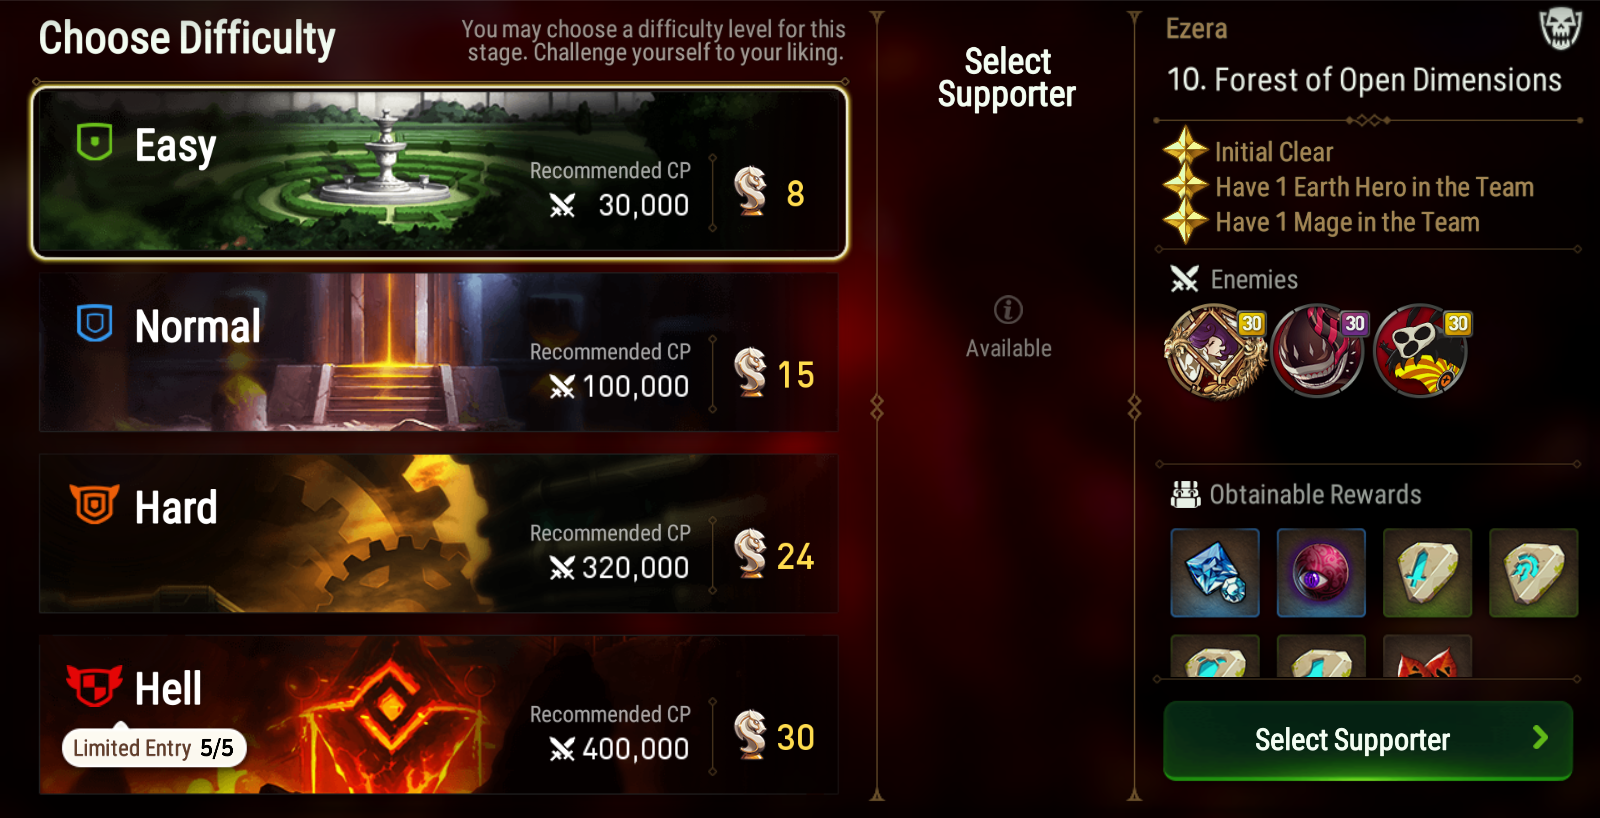This screenshot has width=1600, height=818.
Task: Choose the Hard difficulty option
Action: tap(438, 533)
